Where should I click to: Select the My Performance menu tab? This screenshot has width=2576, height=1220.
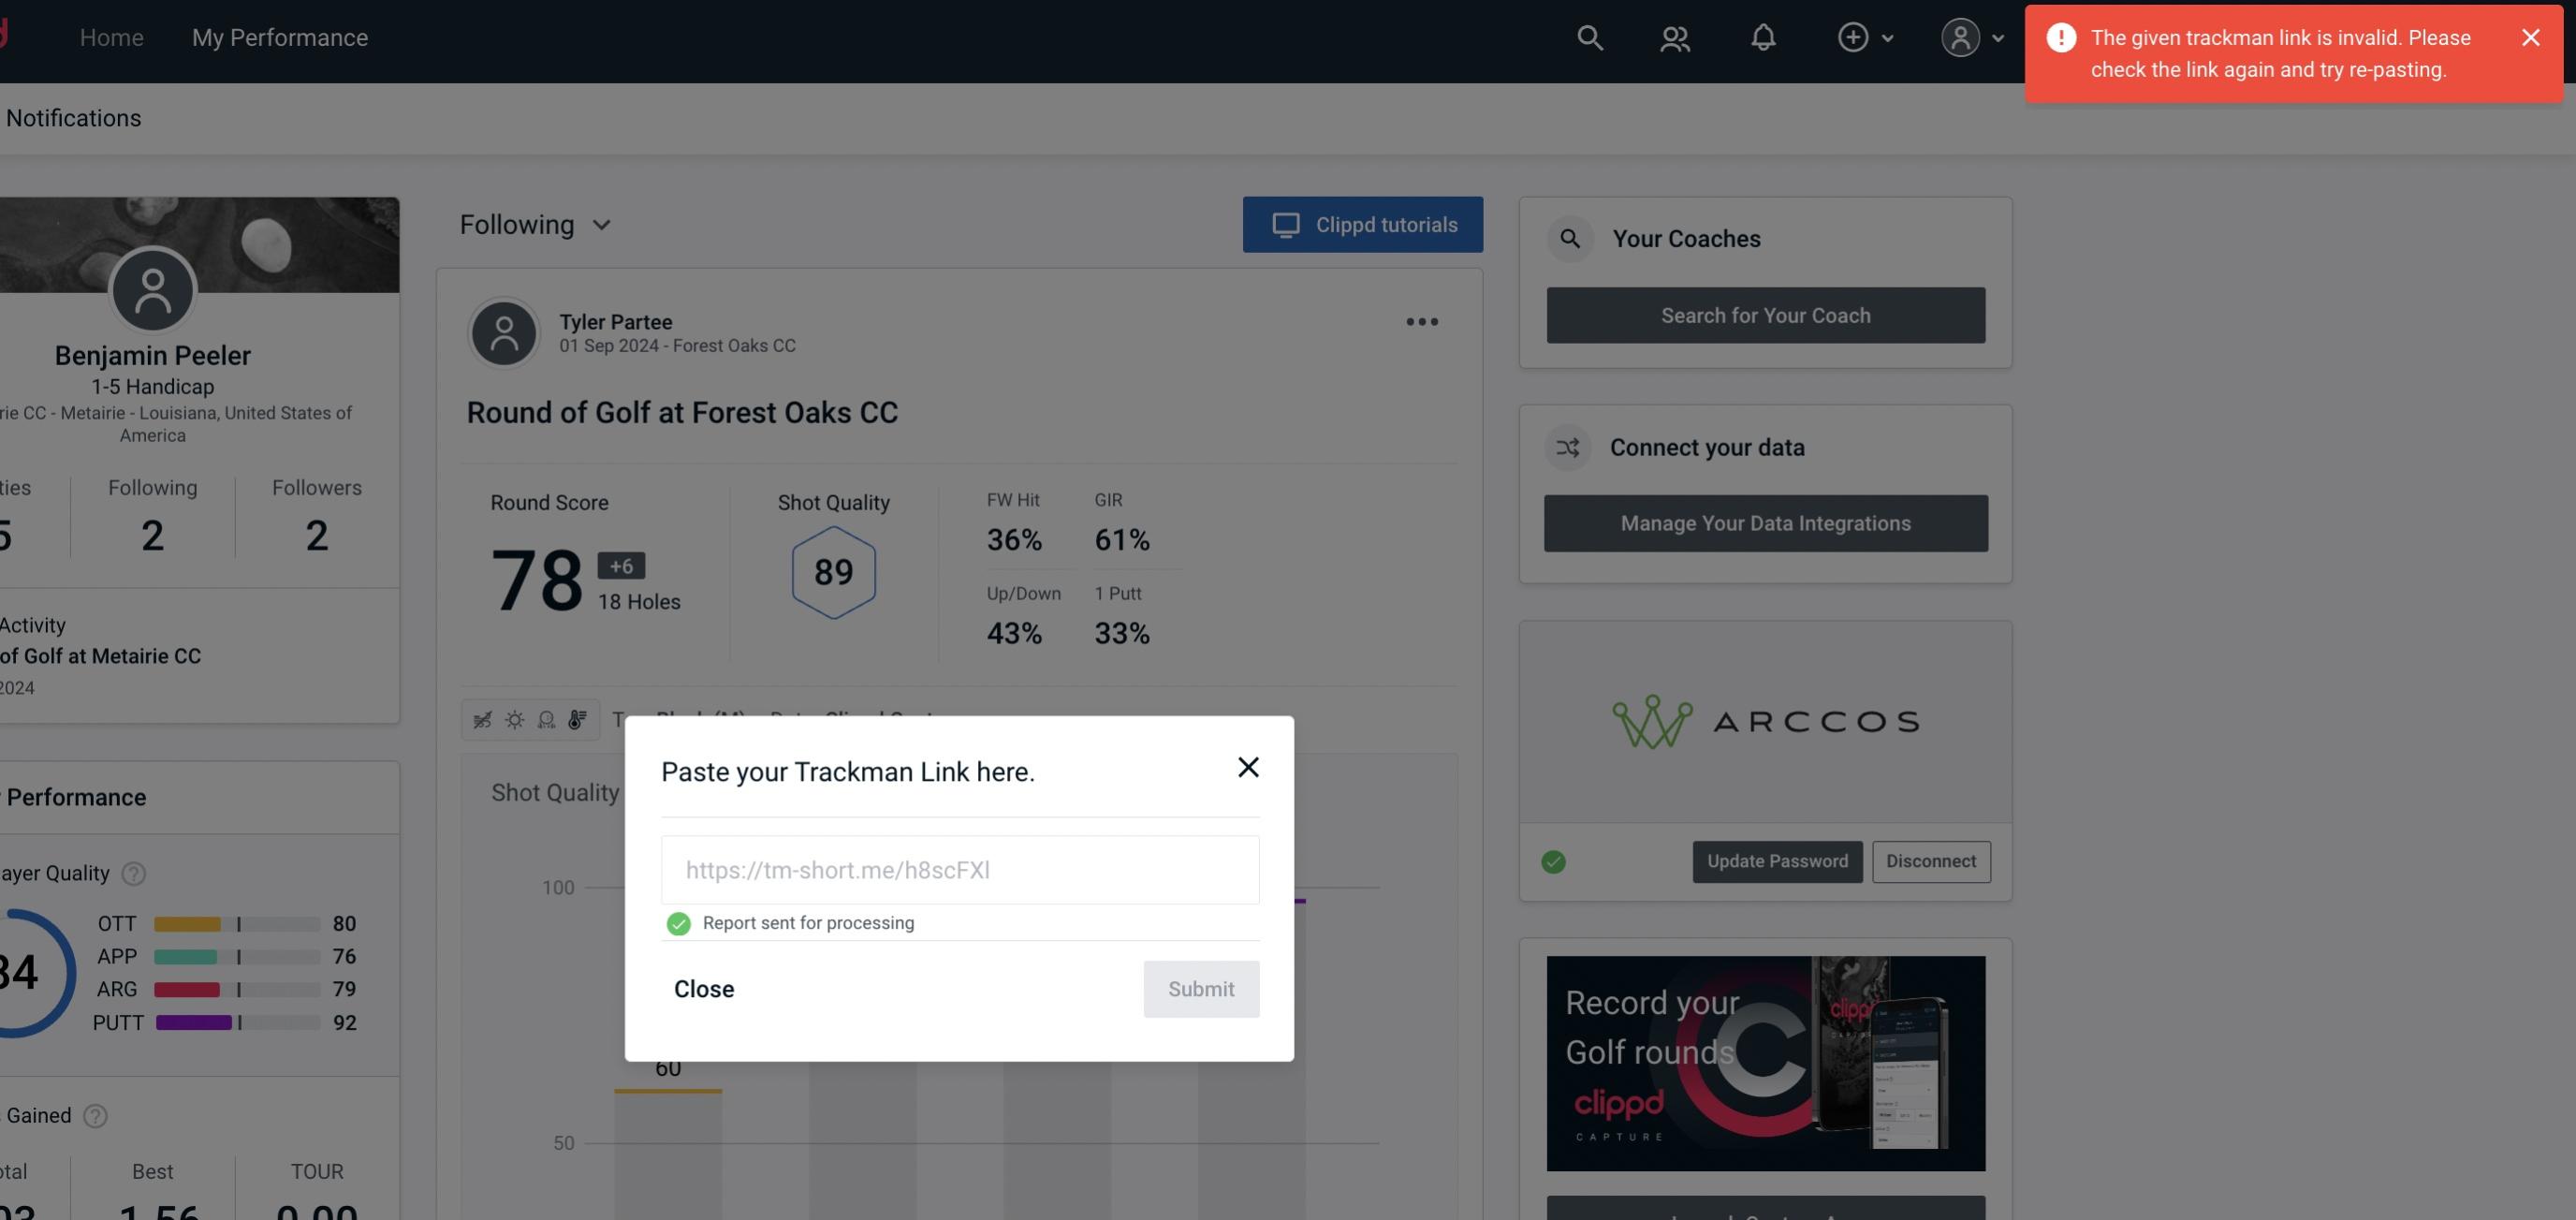pyautogui.click(x=279, y=37)
